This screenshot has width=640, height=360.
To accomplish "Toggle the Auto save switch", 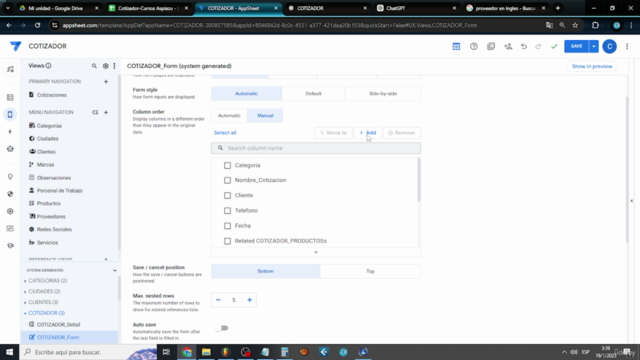I will [222, 328].
